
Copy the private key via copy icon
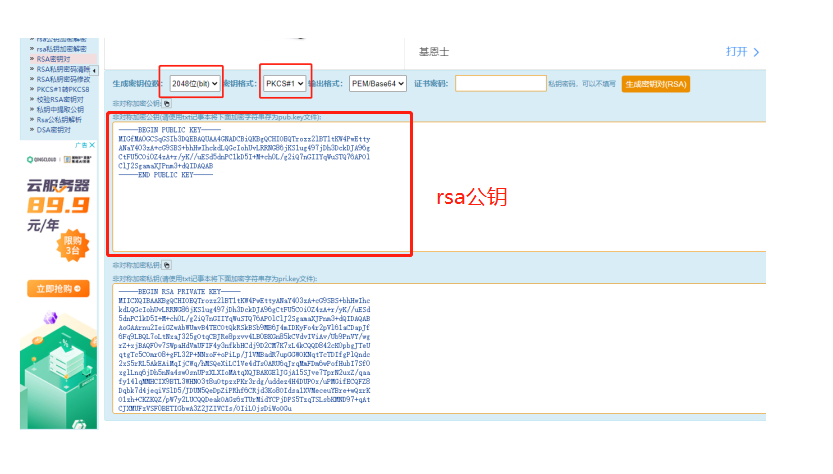pyautogui.click(x=166, y=265)
